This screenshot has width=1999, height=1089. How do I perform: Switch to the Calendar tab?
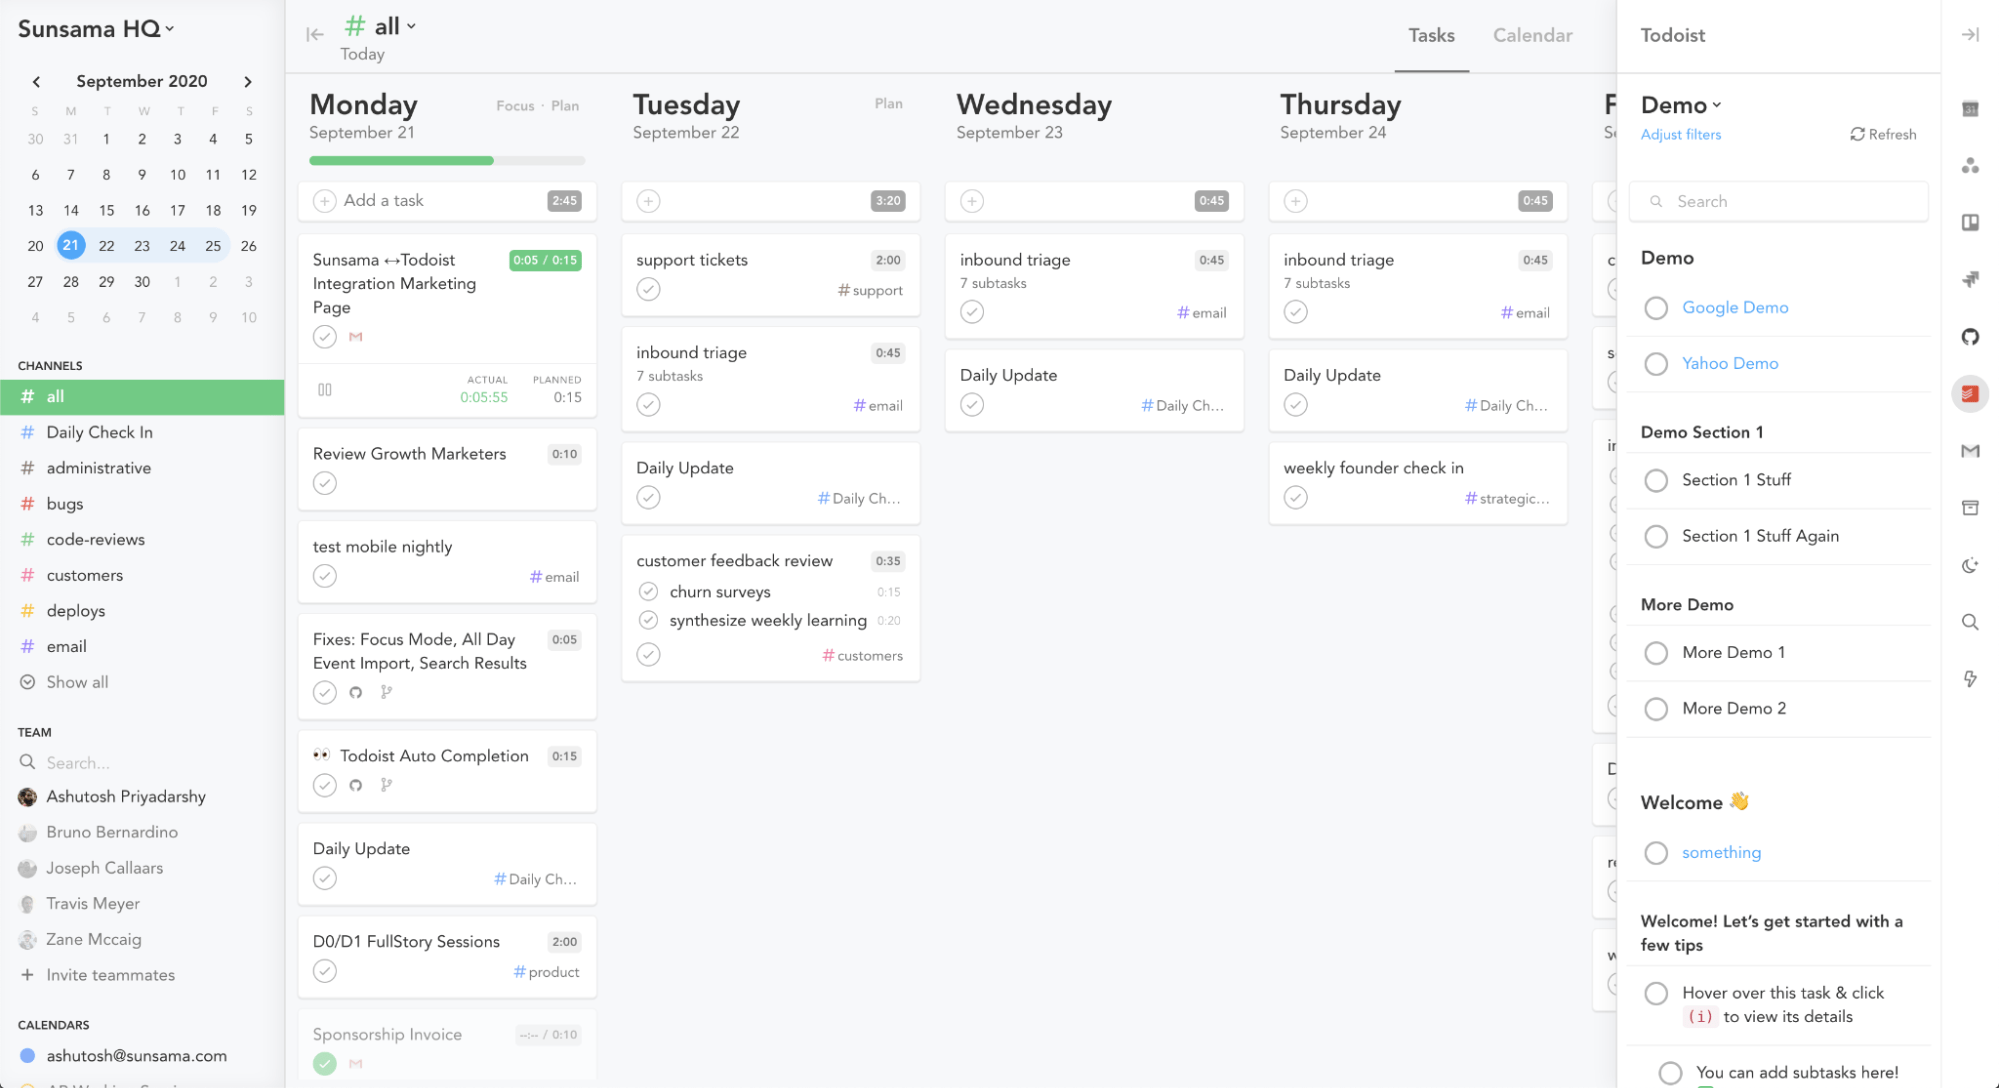(x=1532, y=35)
